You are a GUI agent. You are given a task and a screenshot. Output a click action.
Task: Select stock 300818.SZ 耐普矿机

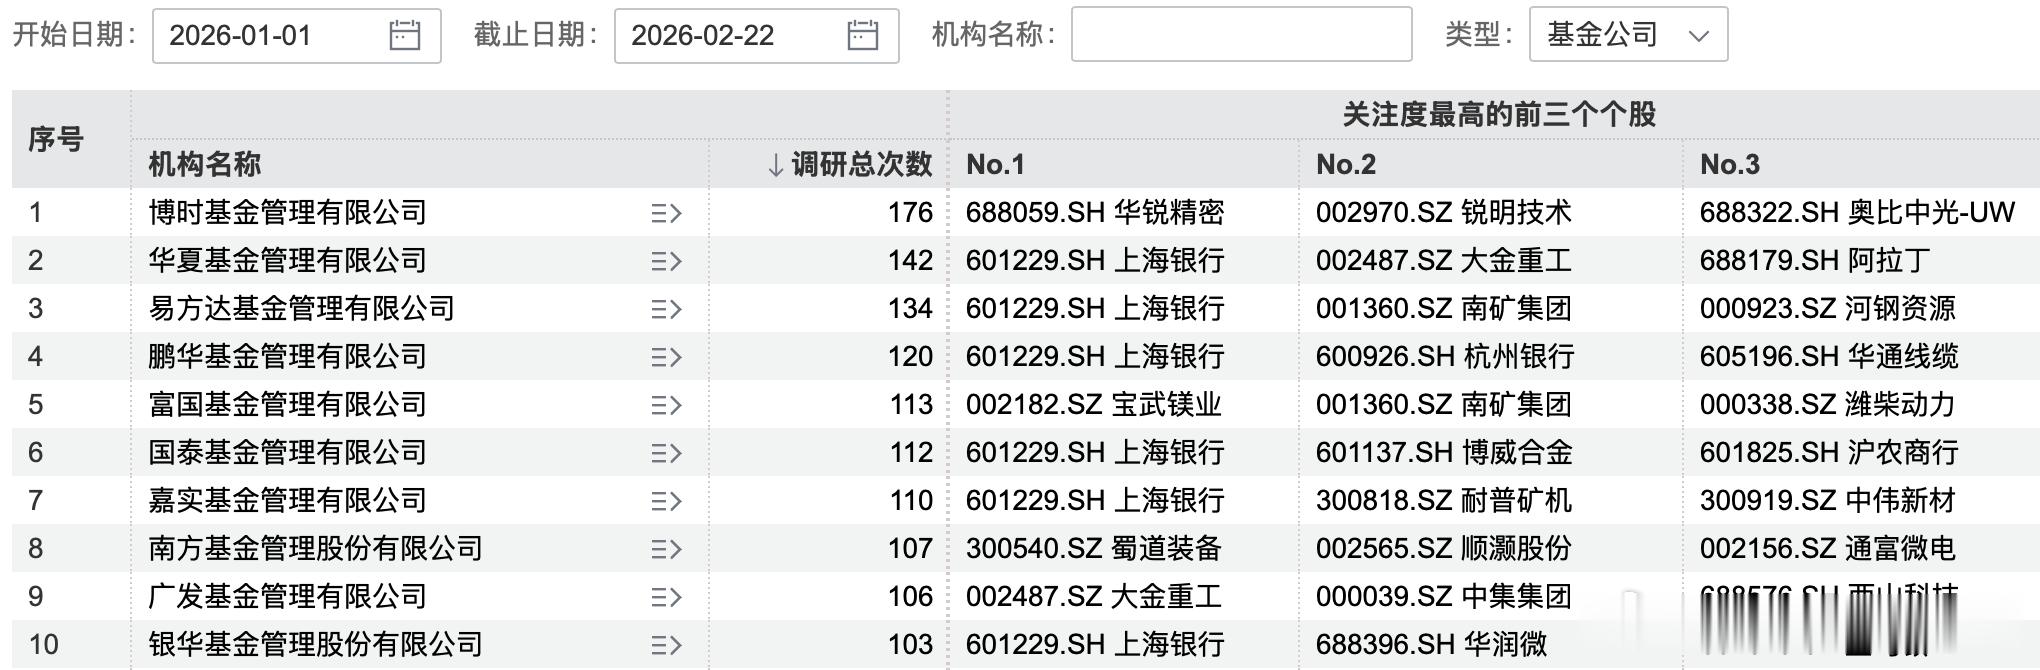[x=1444, y=500]
